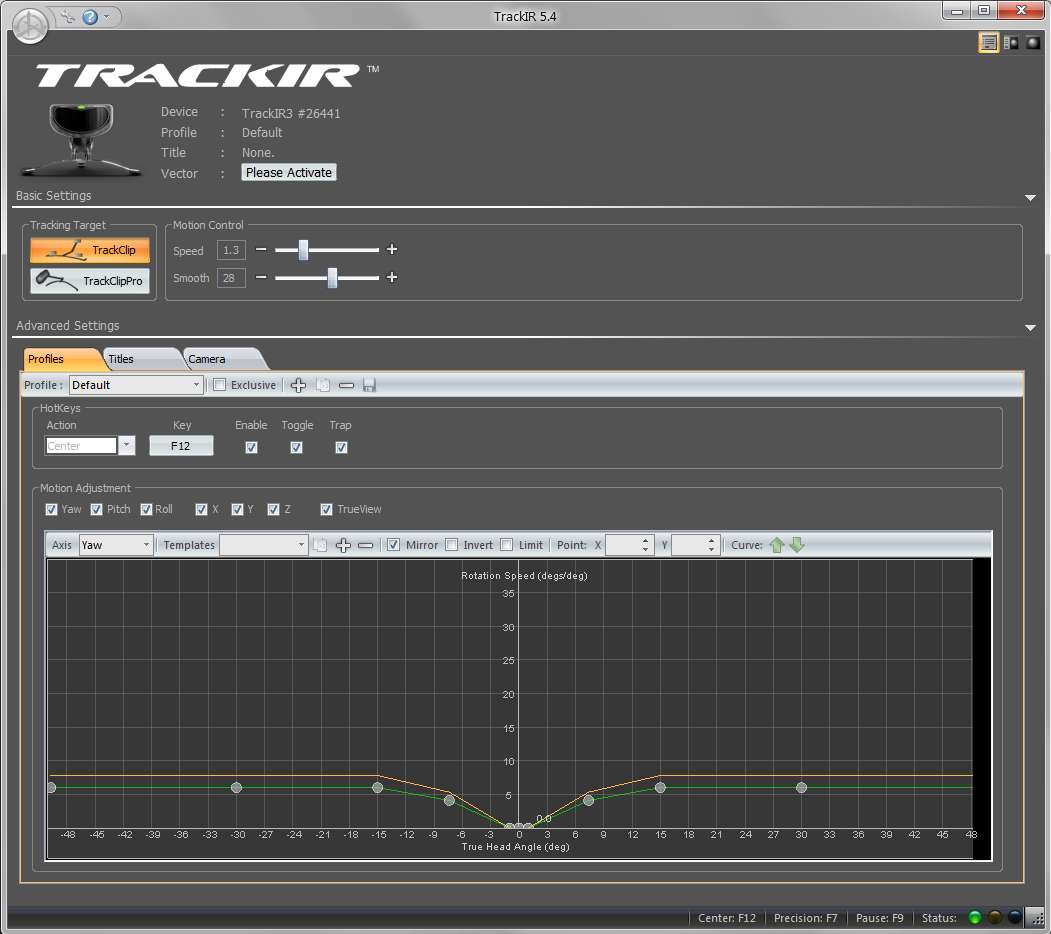
Task: Uncheck the Z axis motion checkbox
Action: point(273,510)
